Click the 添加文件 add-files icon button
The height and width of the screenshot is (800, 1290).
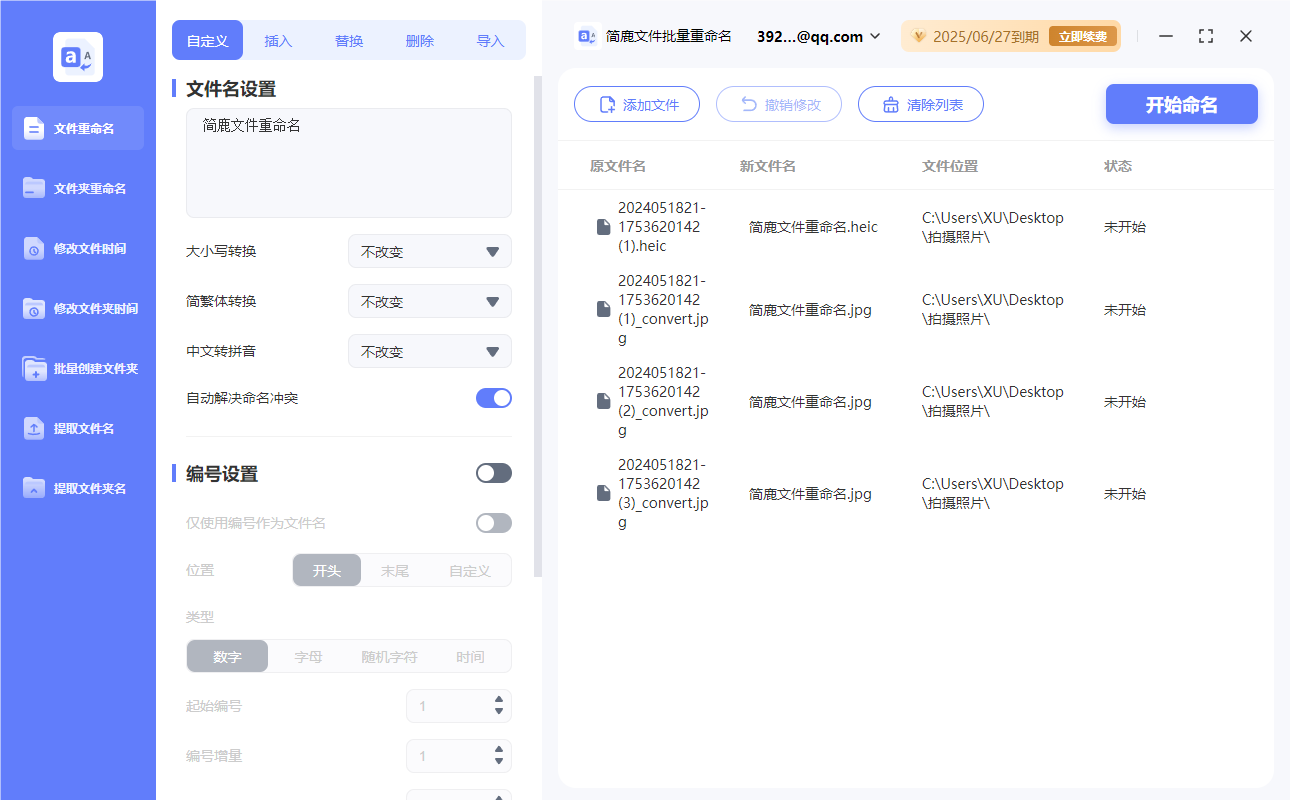coord(607,104)
